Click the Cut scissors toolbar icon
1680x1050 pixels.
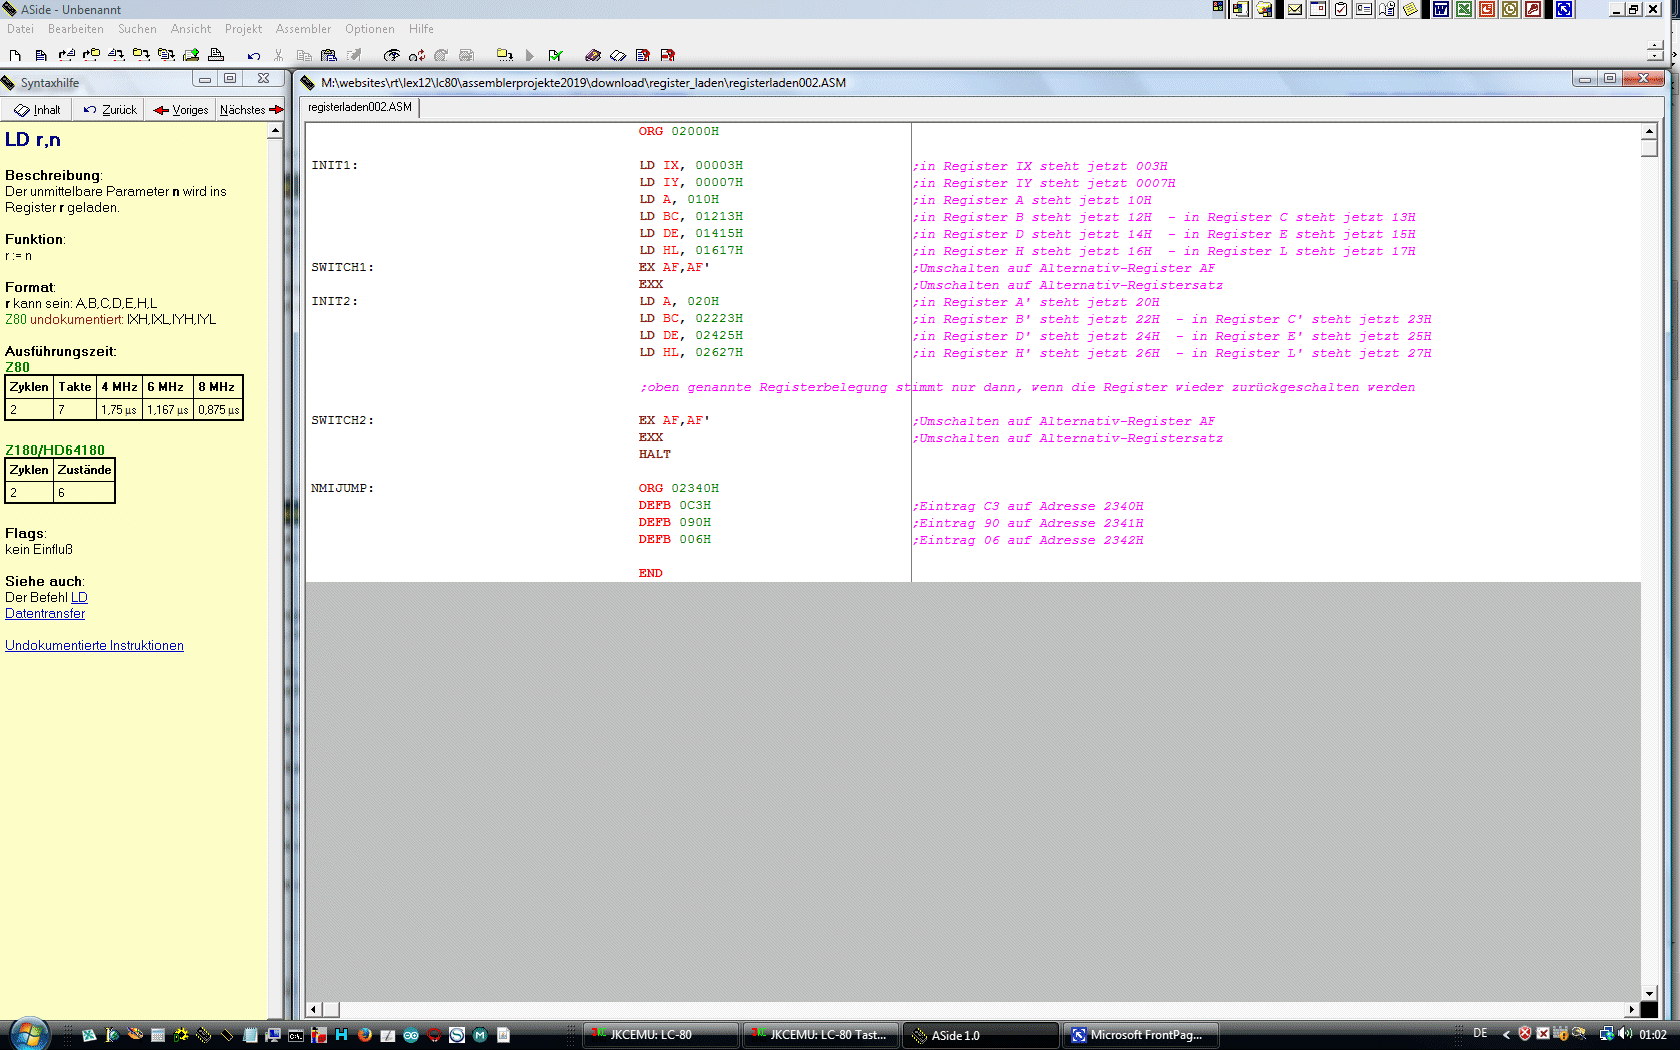(x=279, y=55)
